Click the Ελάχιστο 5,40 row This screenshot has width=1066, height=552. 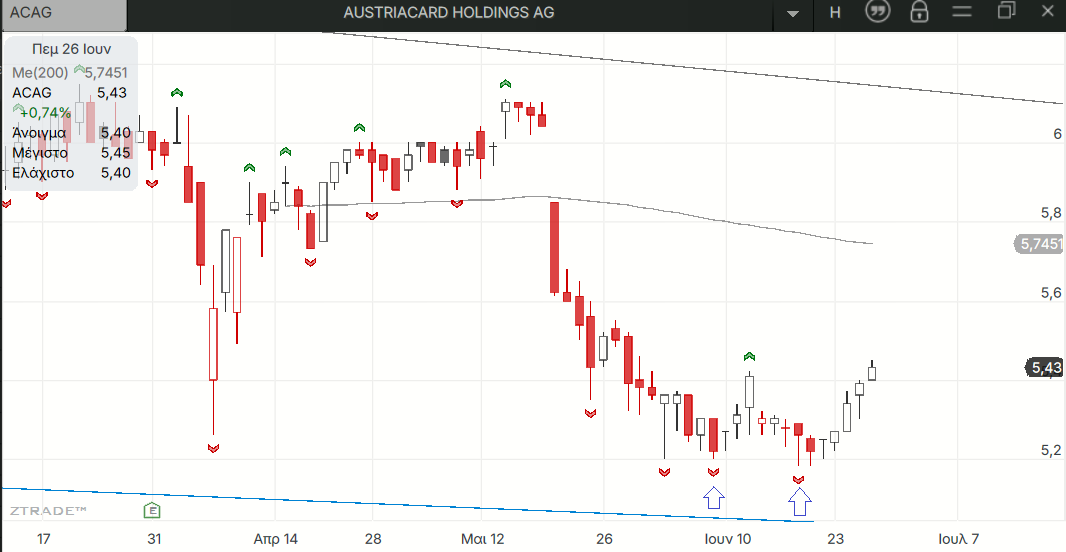71,173
